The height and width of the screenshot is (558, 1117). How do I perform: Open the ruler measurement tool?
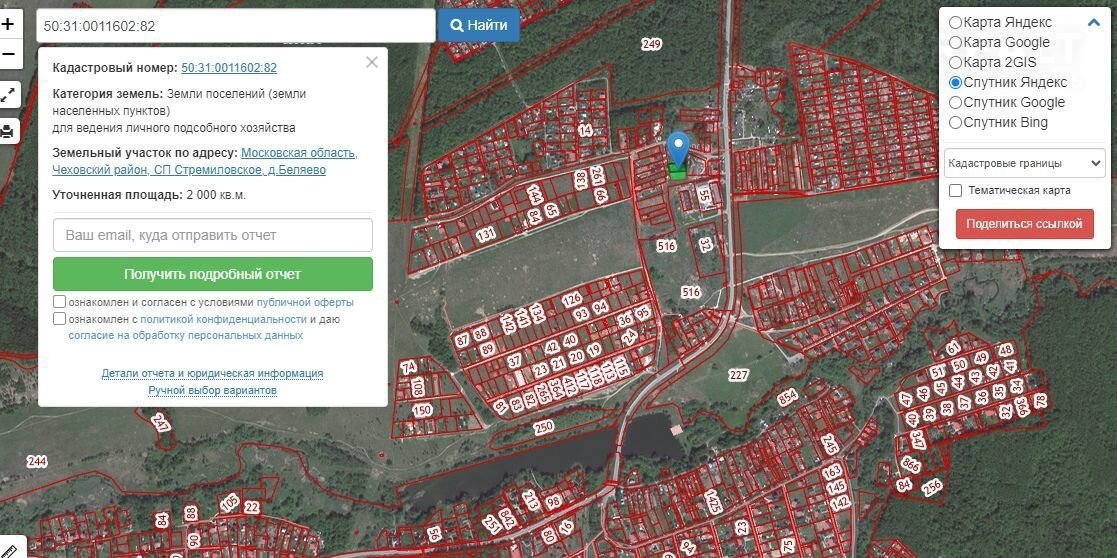tap(8, 548)
